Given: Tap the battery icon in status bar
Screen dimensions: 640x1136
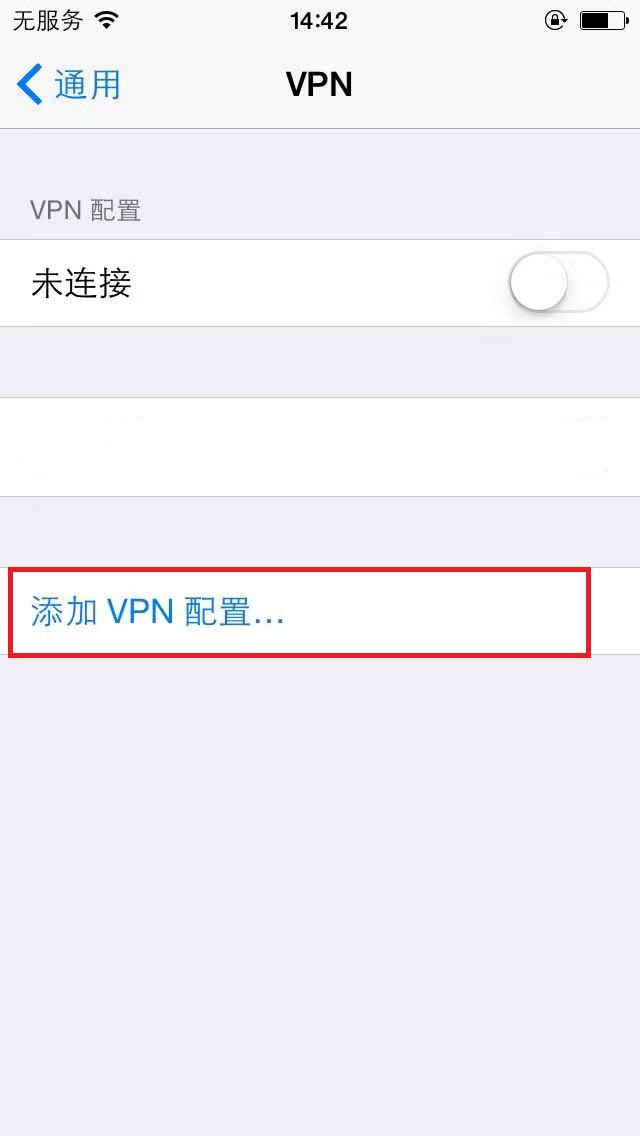Looking at the screenshot, I should [x=602, y=21].
